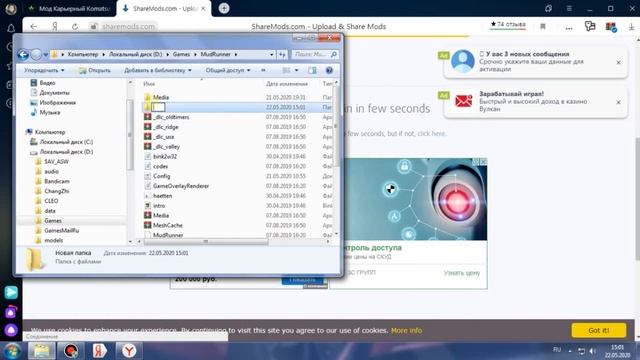
Task: Switch to Мод Карьерный Komatsu tab
Action: pos(69,8)
